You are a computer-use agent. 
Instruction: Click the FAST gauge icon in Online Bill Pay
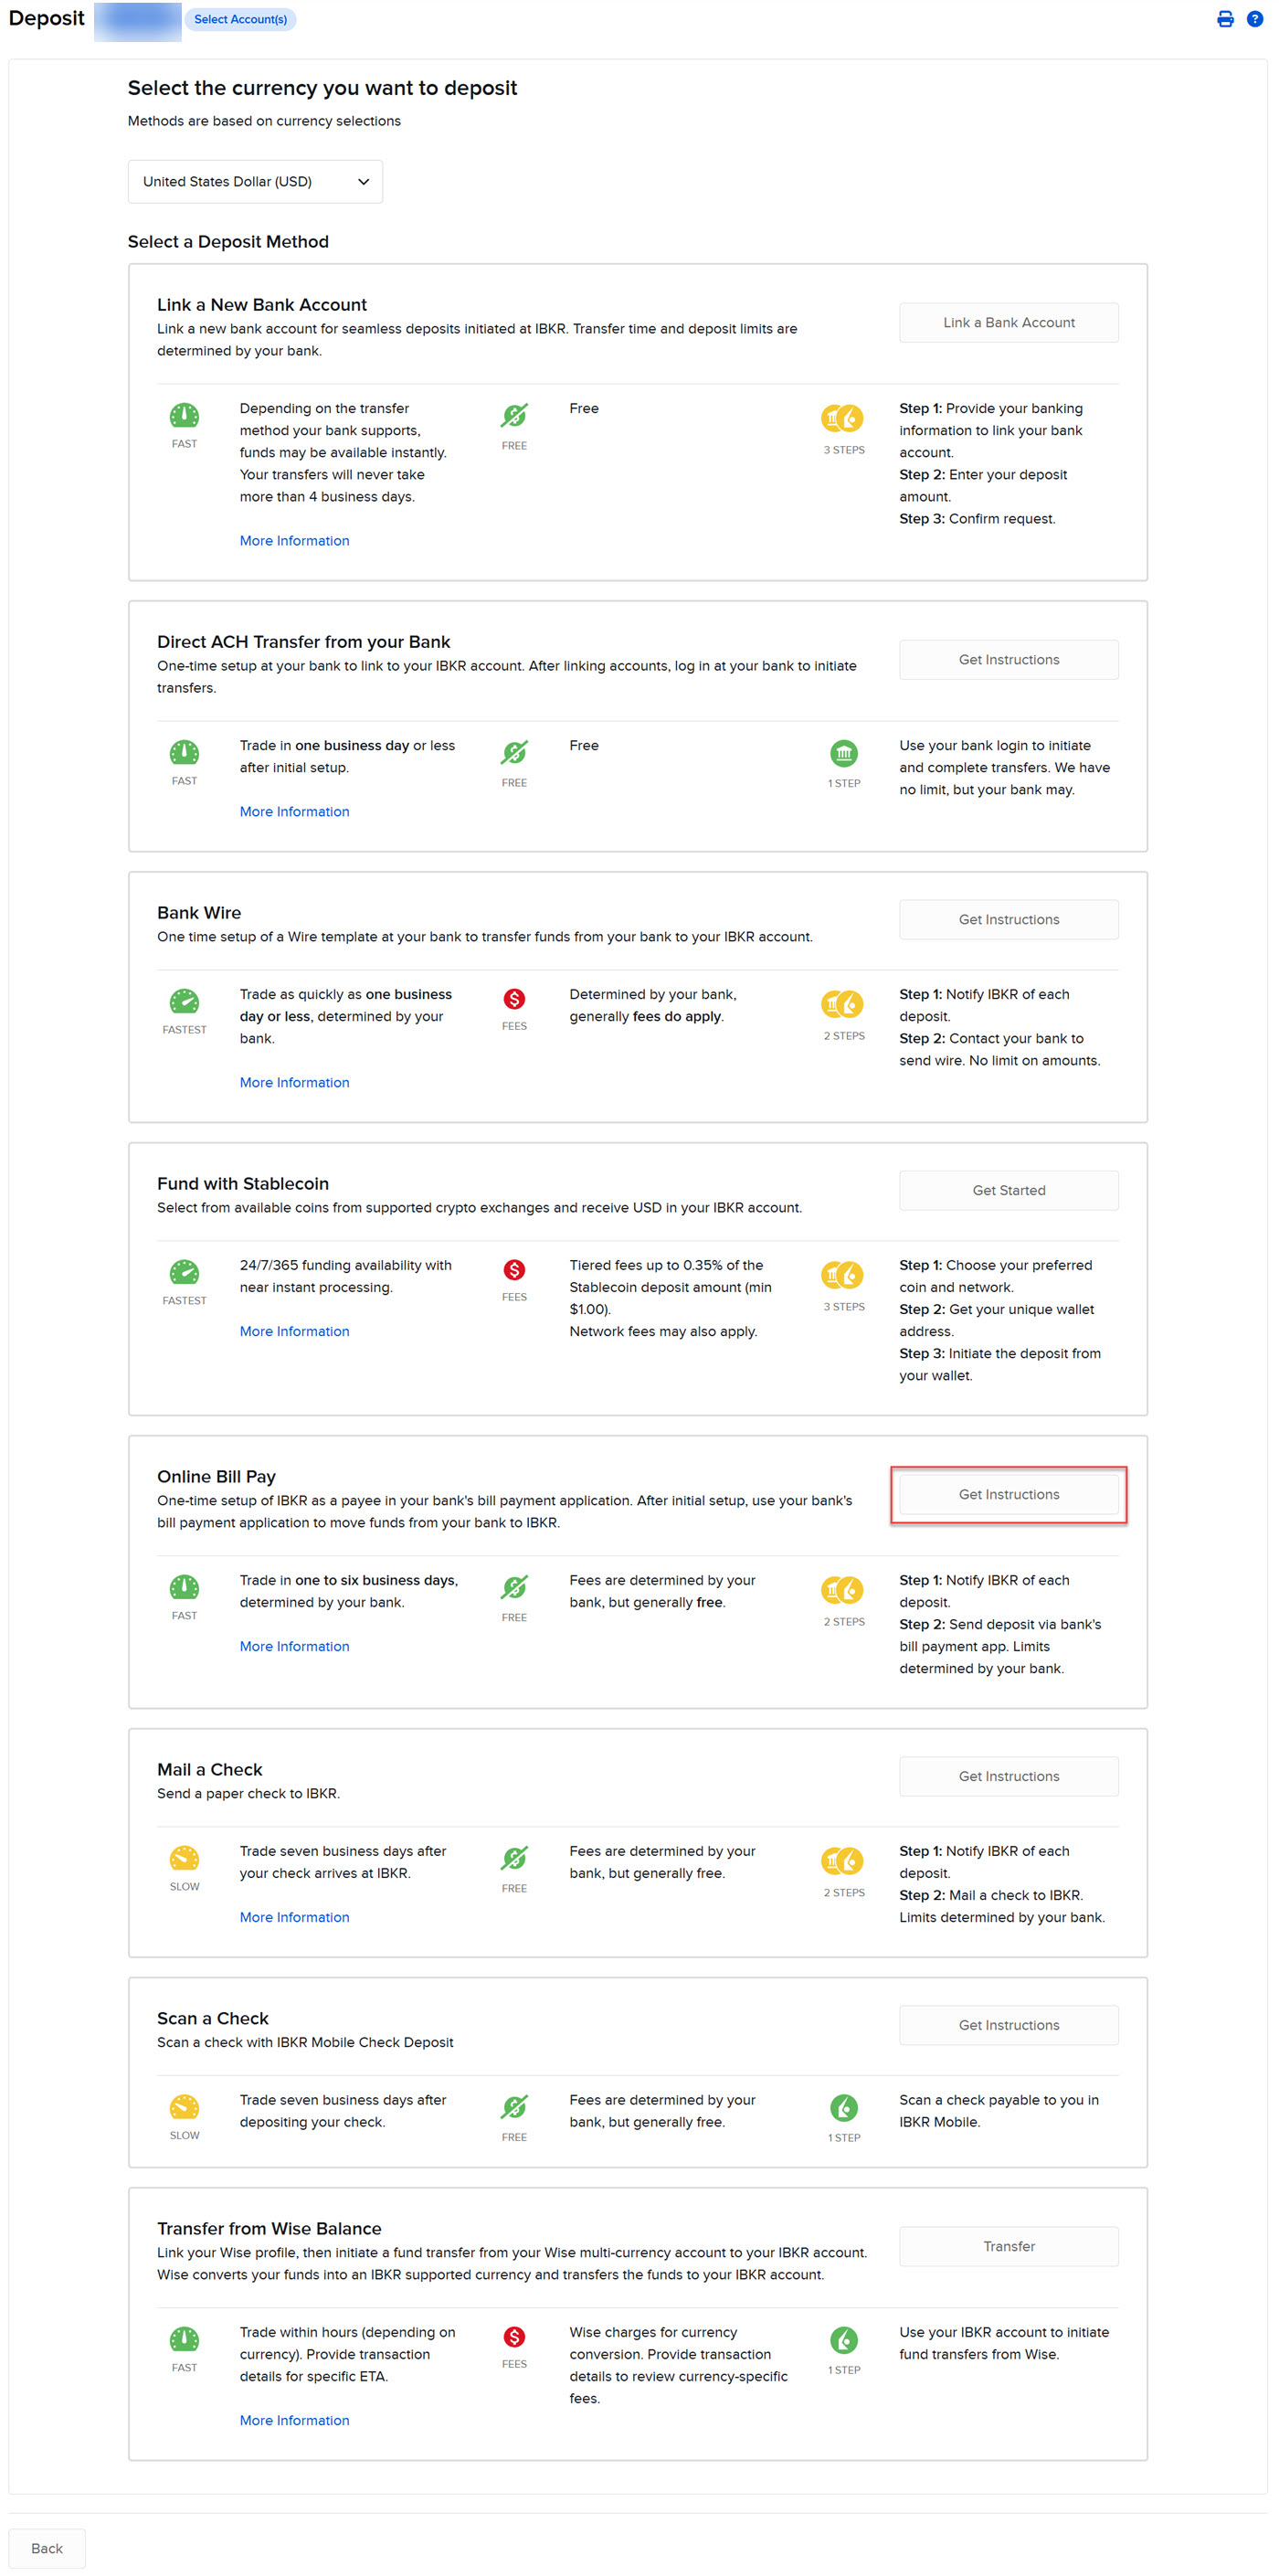(x=184, y=1586)
